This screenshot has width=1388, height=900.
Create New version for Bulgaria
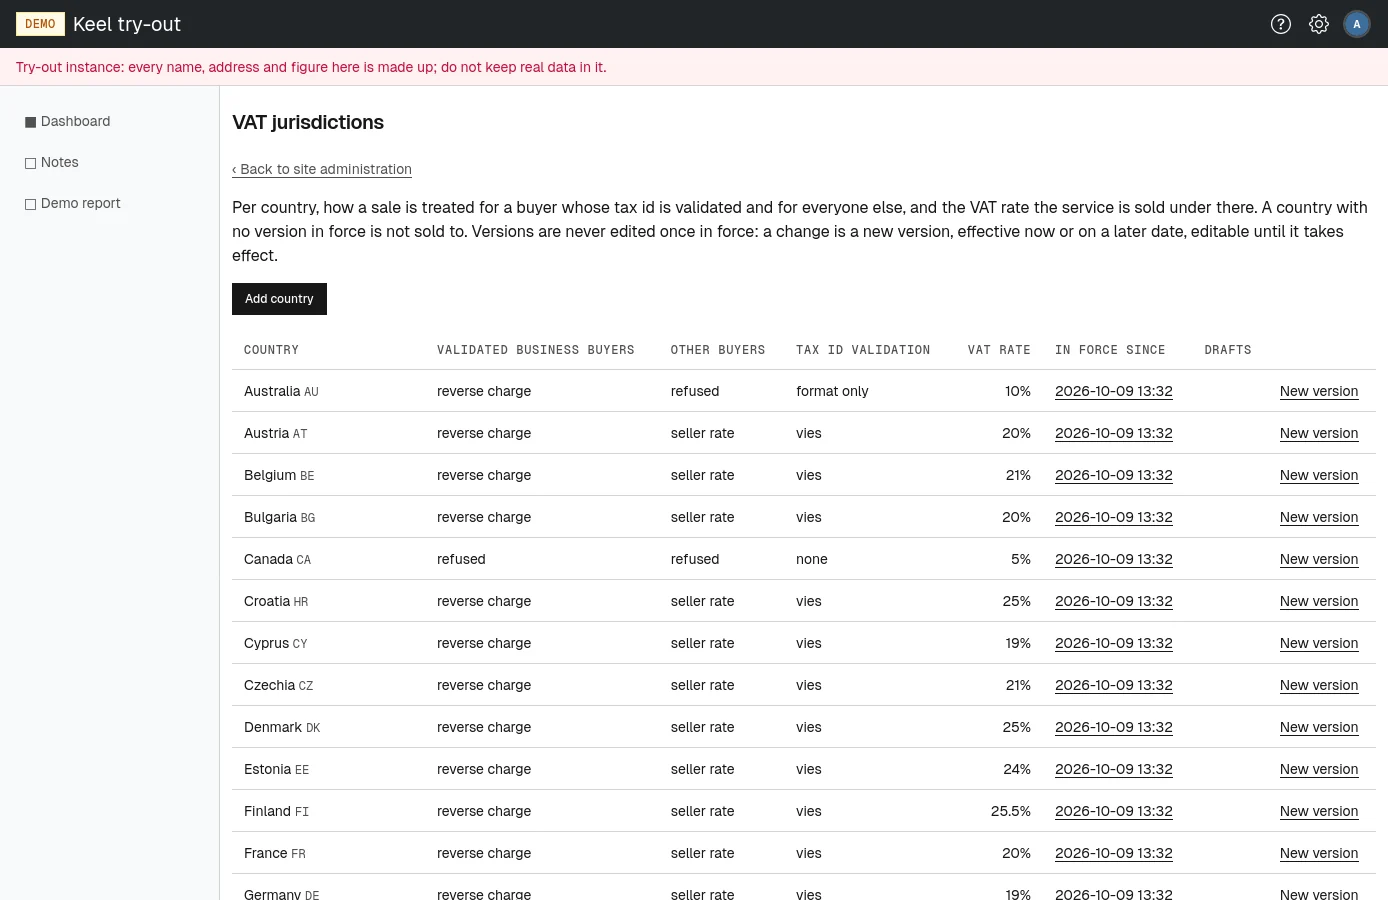(x=1319, y=517)
